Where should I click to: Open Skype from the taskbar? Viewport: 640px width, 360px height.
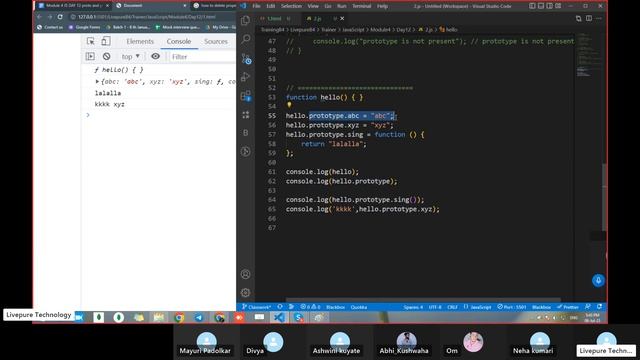coord(299,317)
